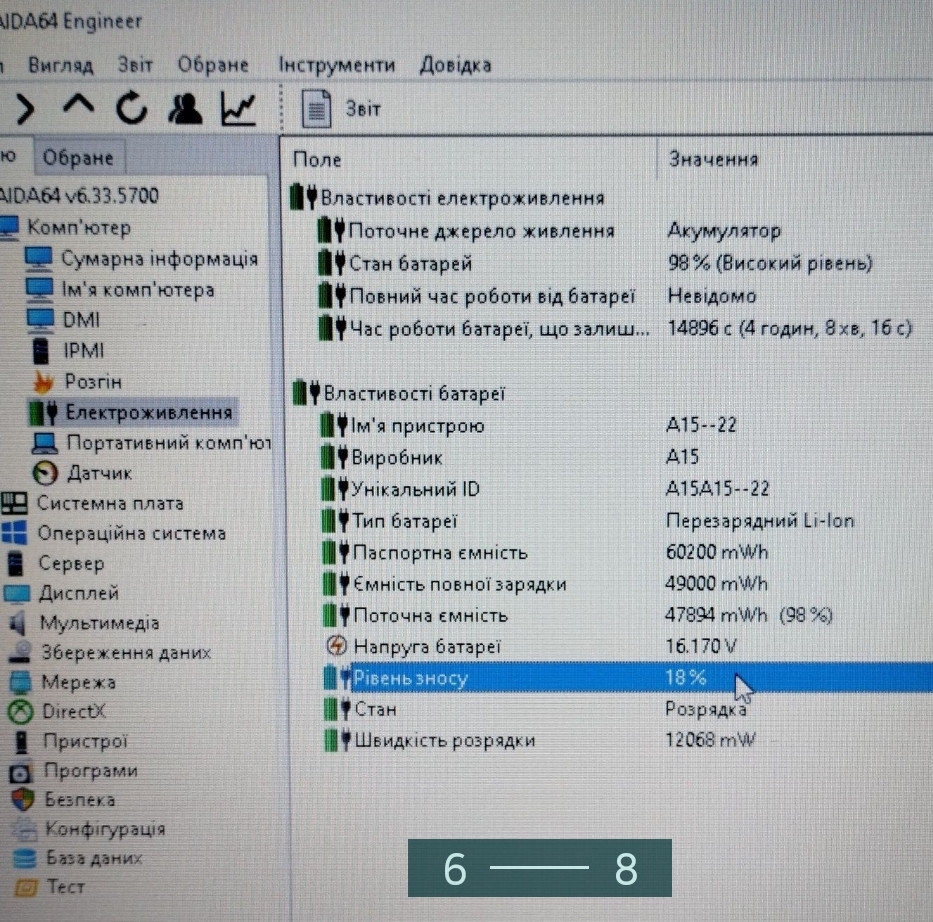Click the line chart icon on the toolbar
The height and width of the screenshot is (922, 933).
point(239,108)
